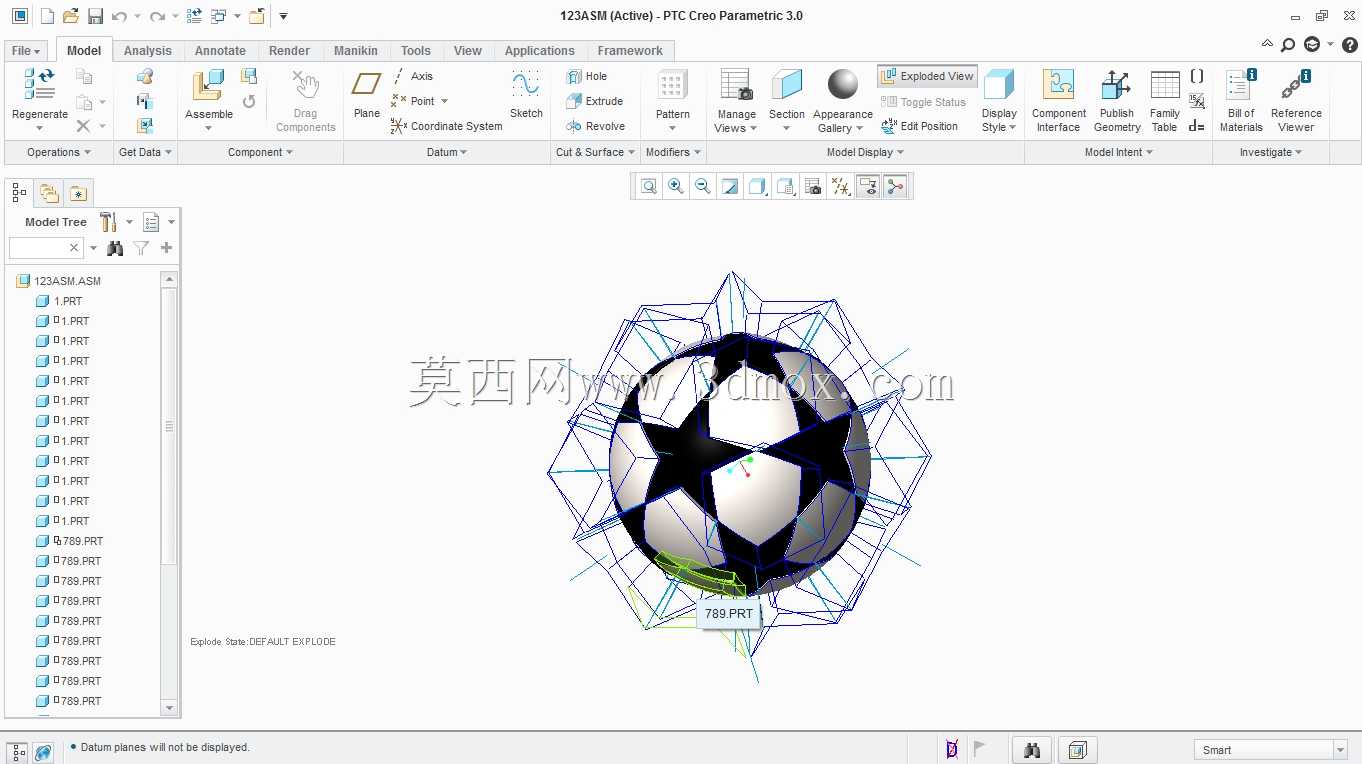Viewport: 1362px width, 764px height.
Task: Select the Axis datum tool
Action: tap(412, 76)
